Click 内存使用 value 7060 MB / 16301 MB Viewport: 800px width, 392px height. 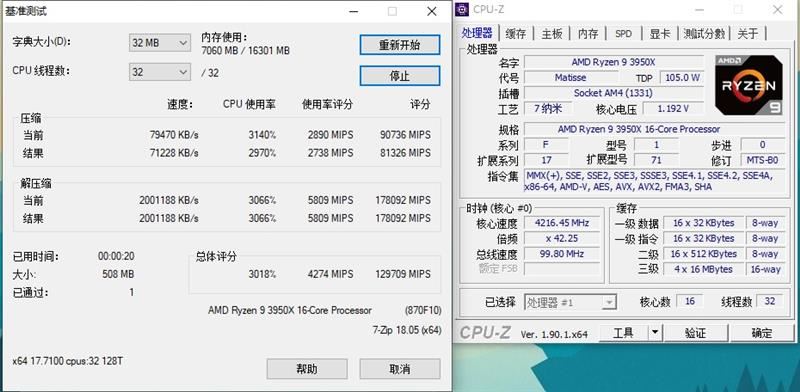245,51
